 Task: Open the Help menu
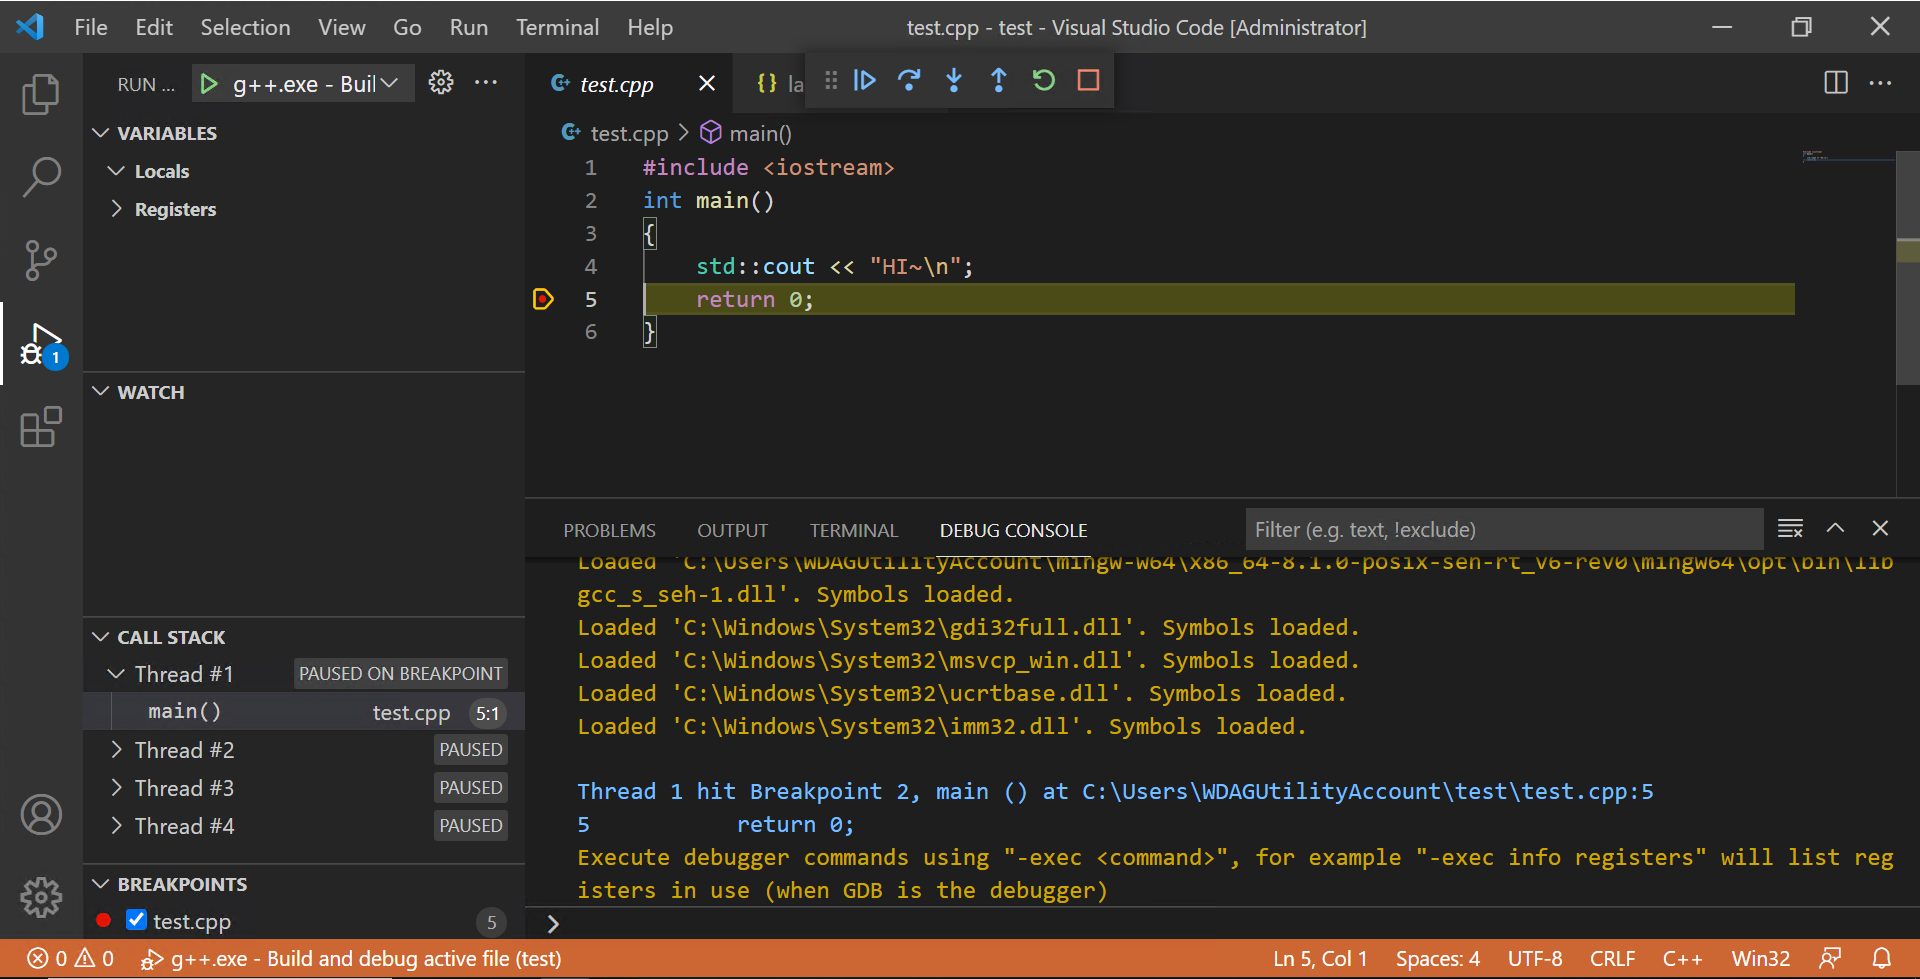coord(650,27)
